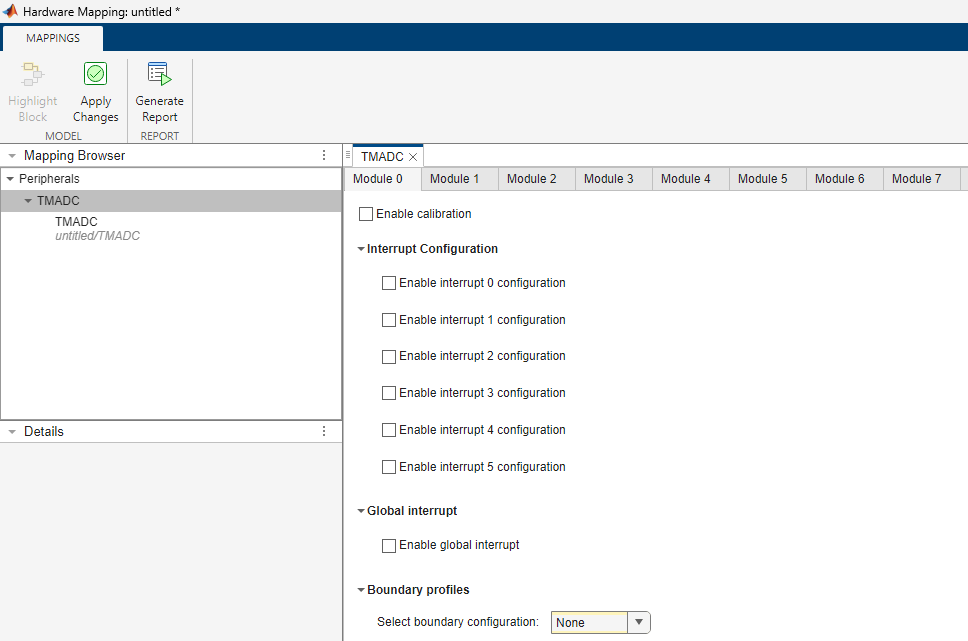Toggle Enable interrupt 0 configuration
Image resolution: width=968 pixels, height=641 pixels.
pos(389,283)
